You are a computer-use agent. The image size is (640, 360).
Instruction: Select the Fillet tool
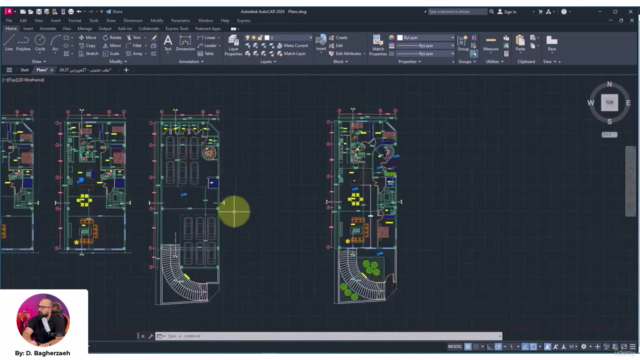tap(134, 46)
